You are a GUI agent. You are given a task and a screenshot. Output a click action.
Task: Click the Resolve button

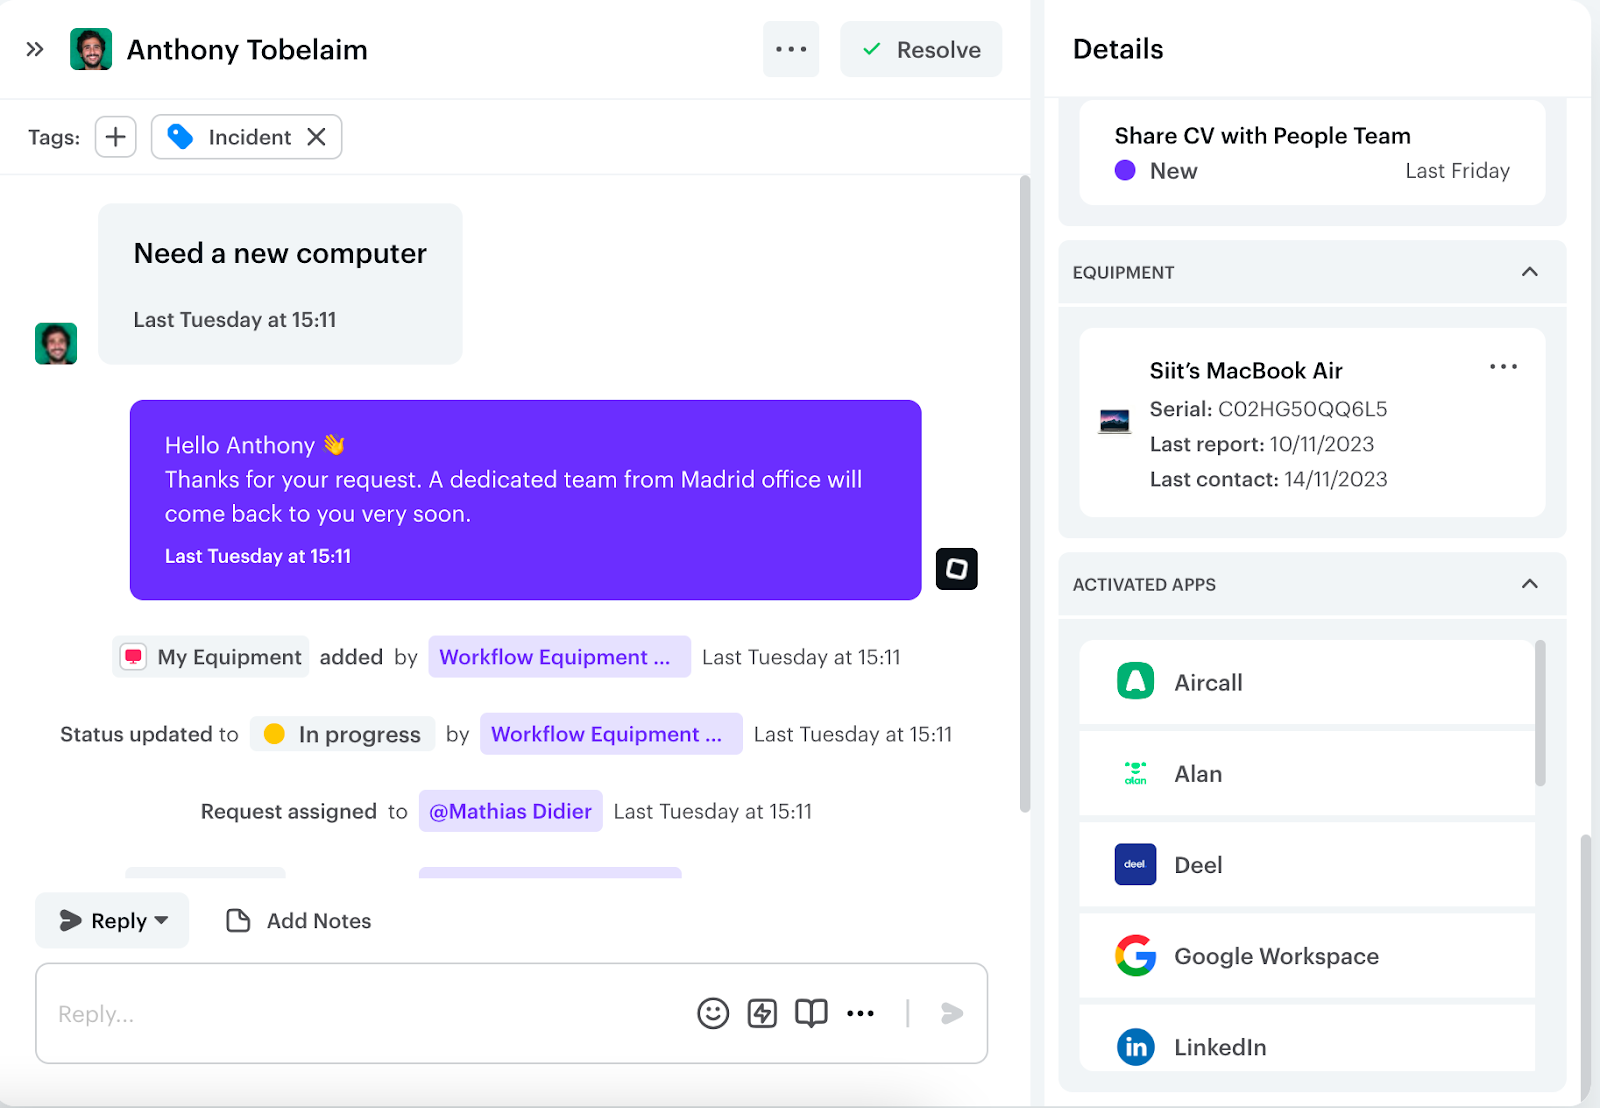(x=920, y=48)
